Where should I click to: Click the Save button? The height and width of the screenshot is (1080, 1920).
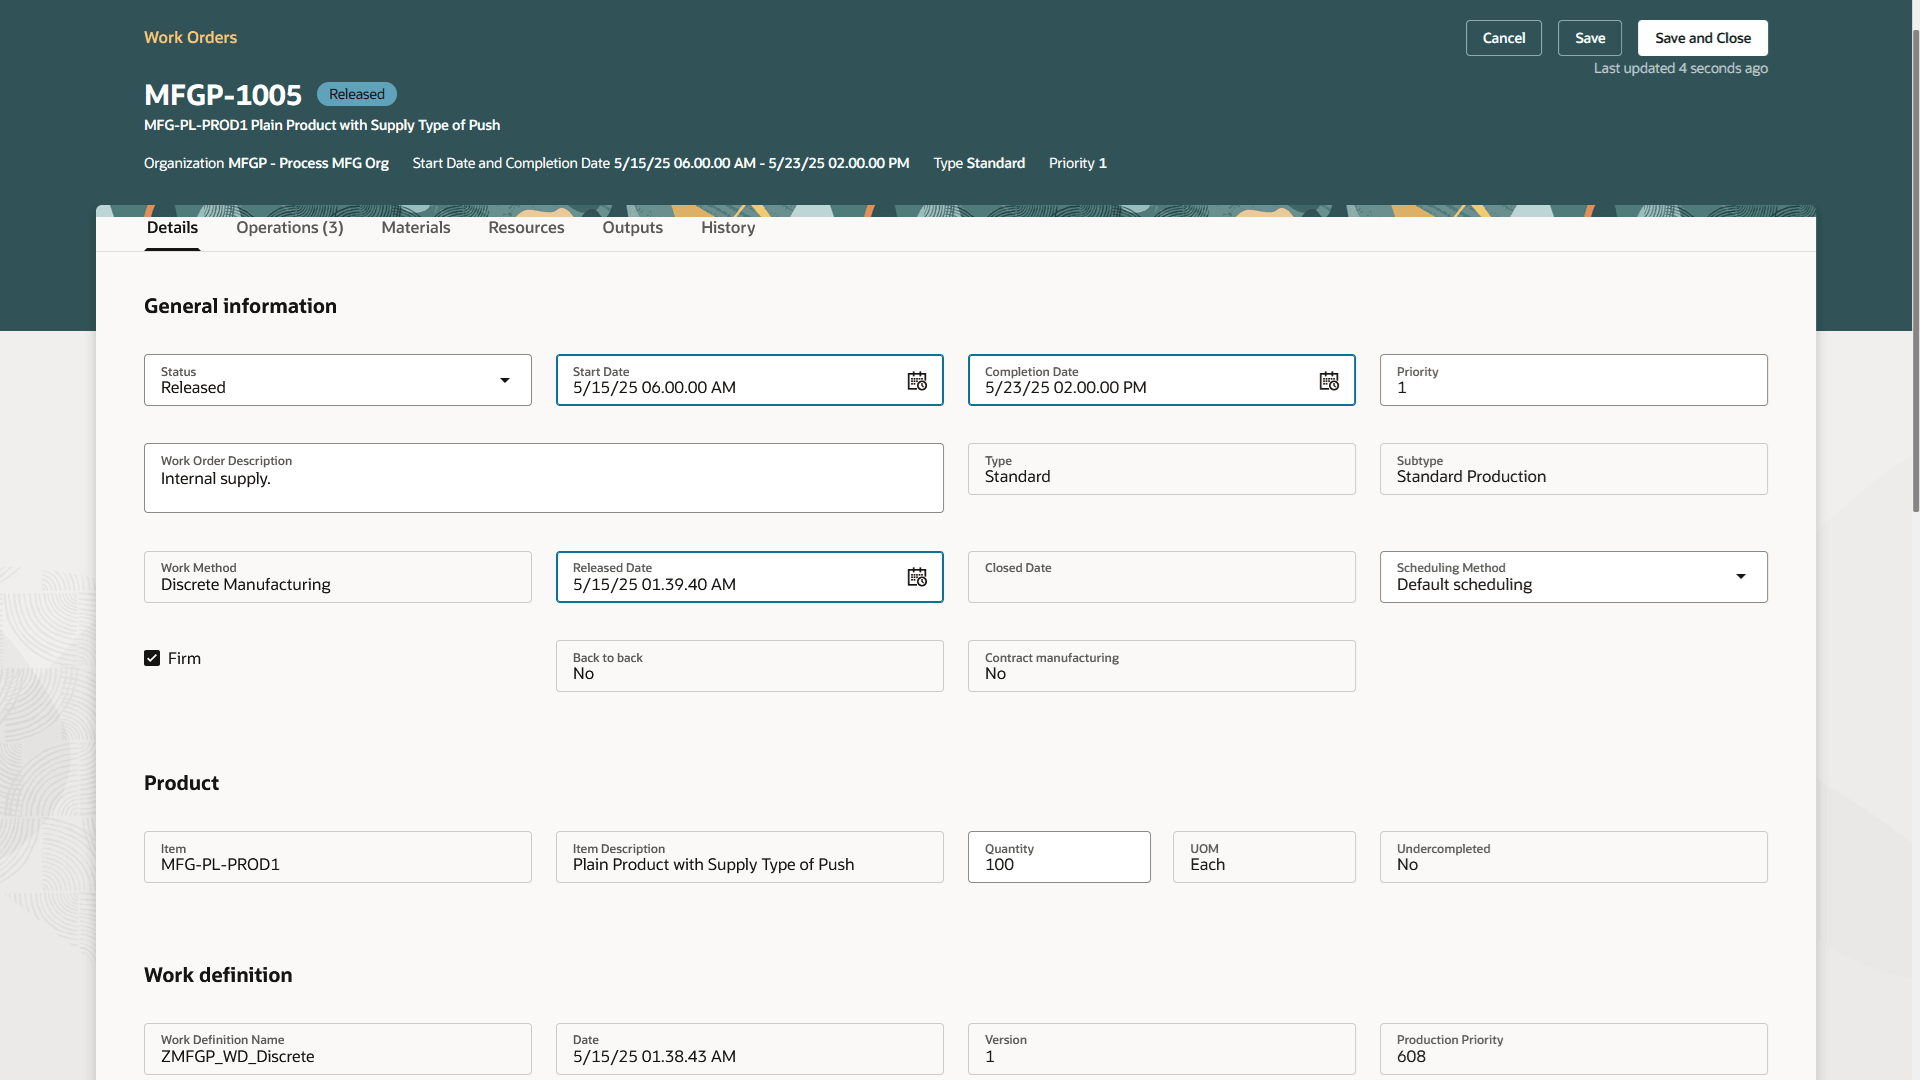pos(1589,38)
